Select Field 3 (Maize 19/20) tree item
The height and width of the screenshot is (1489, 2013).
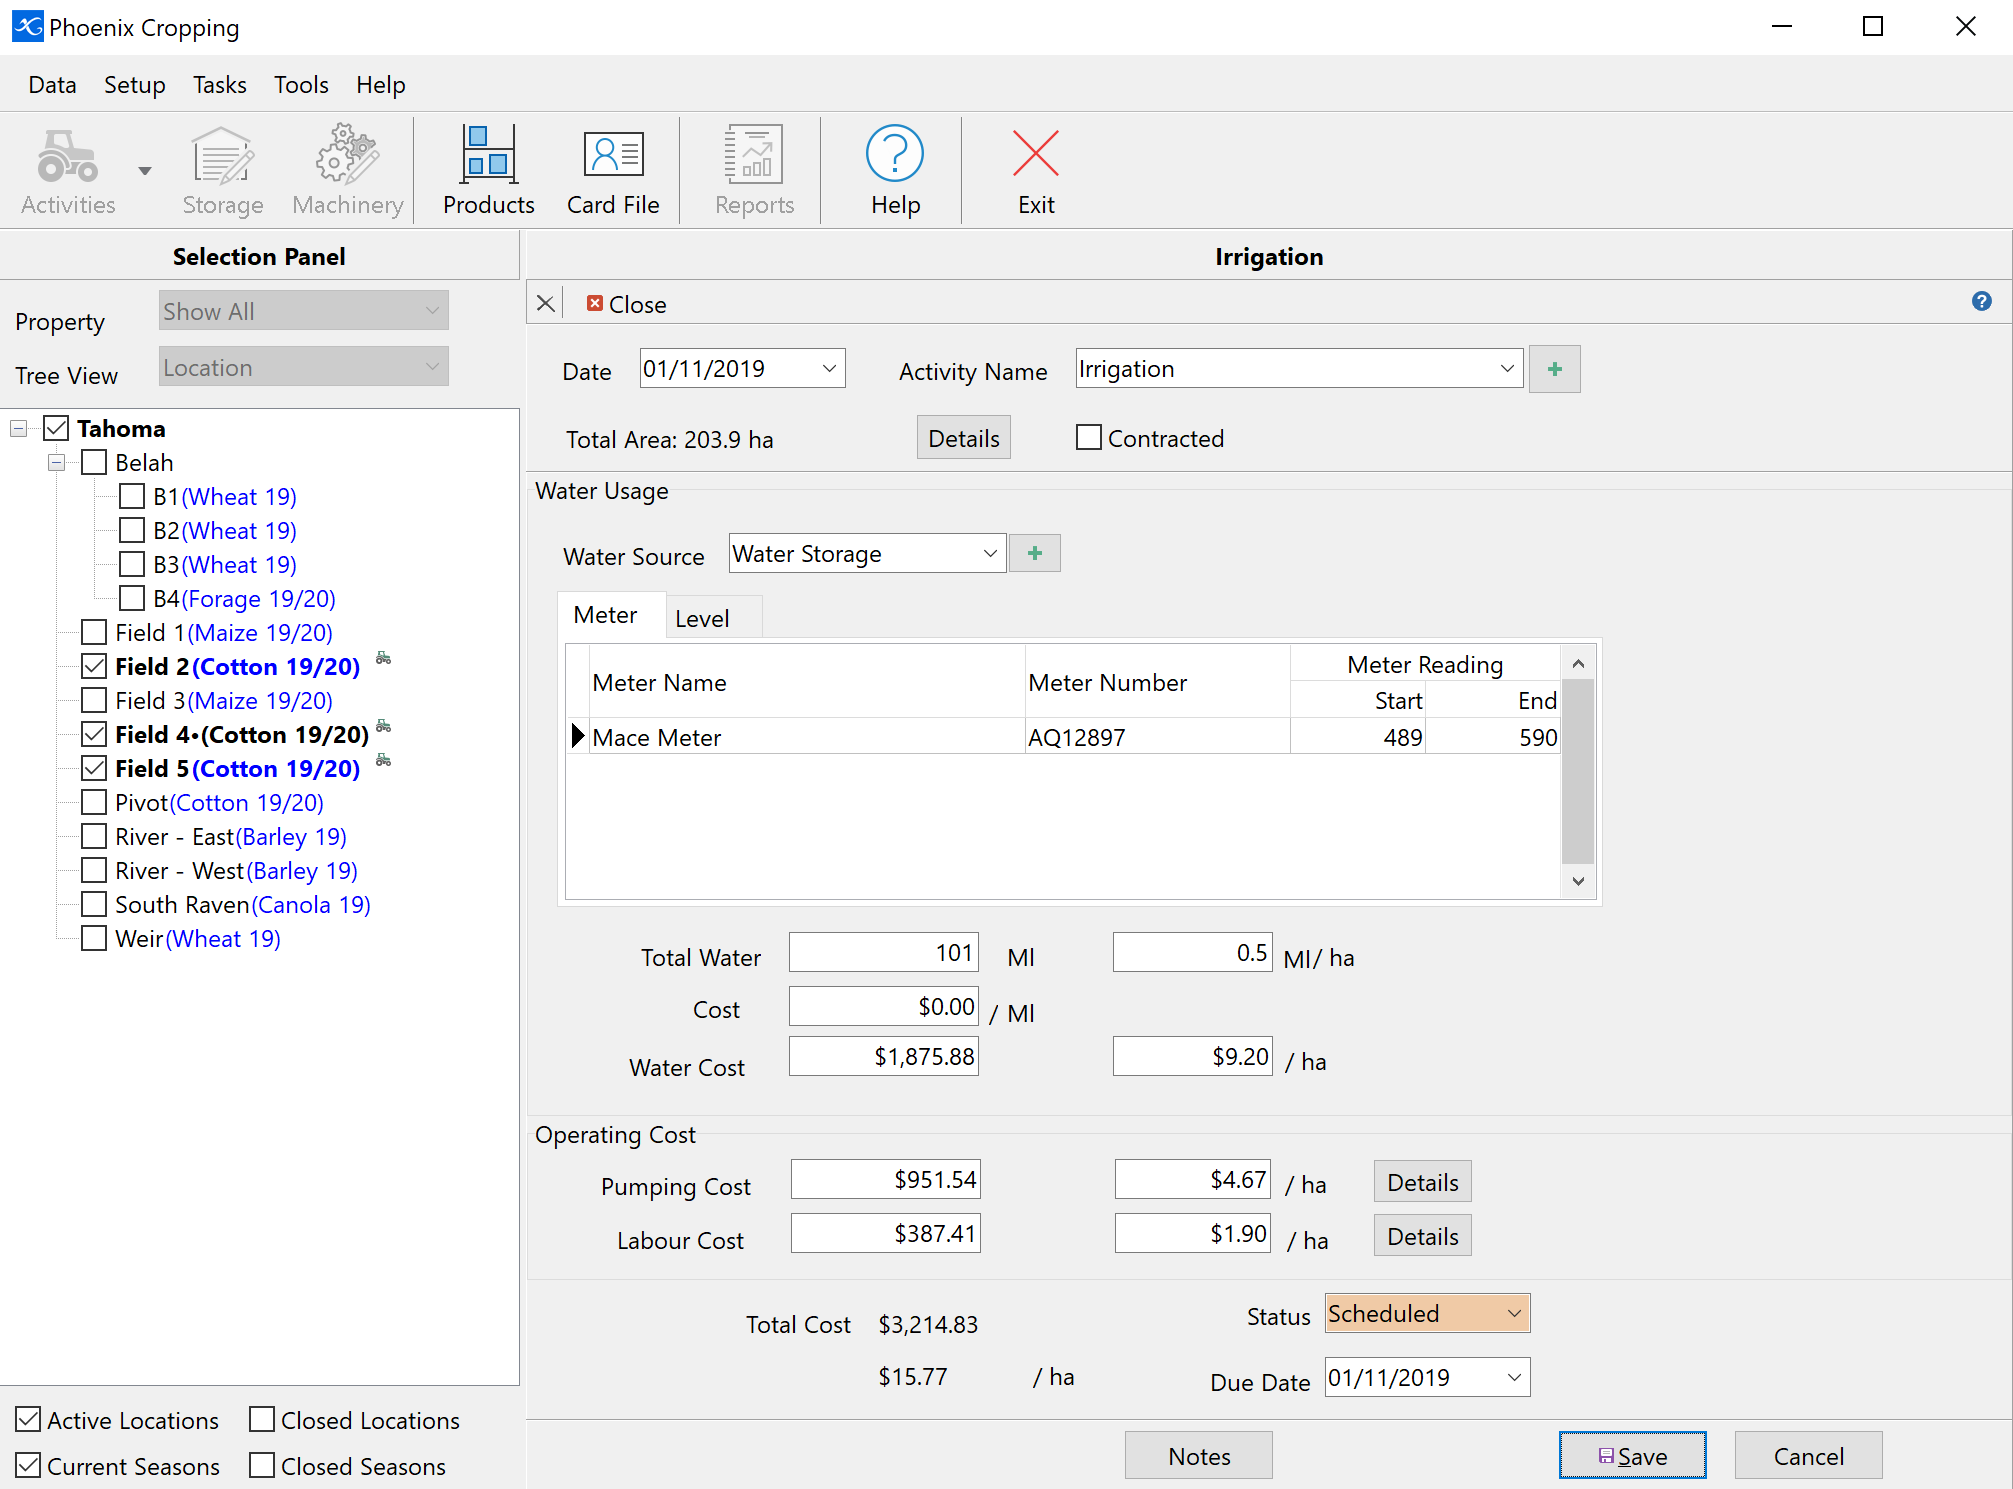click(223, 700)
